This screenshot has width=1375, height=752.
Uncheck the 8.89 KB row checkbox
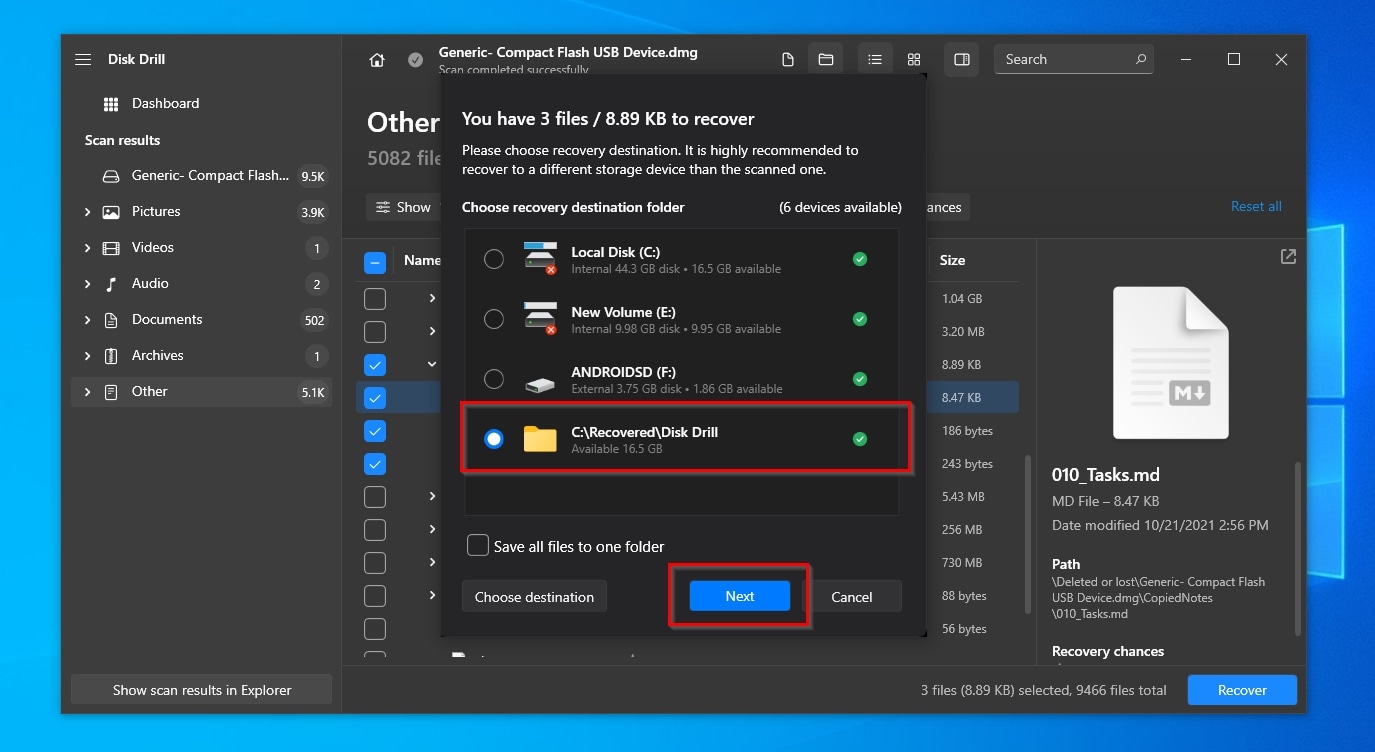[x=374, y=364]
